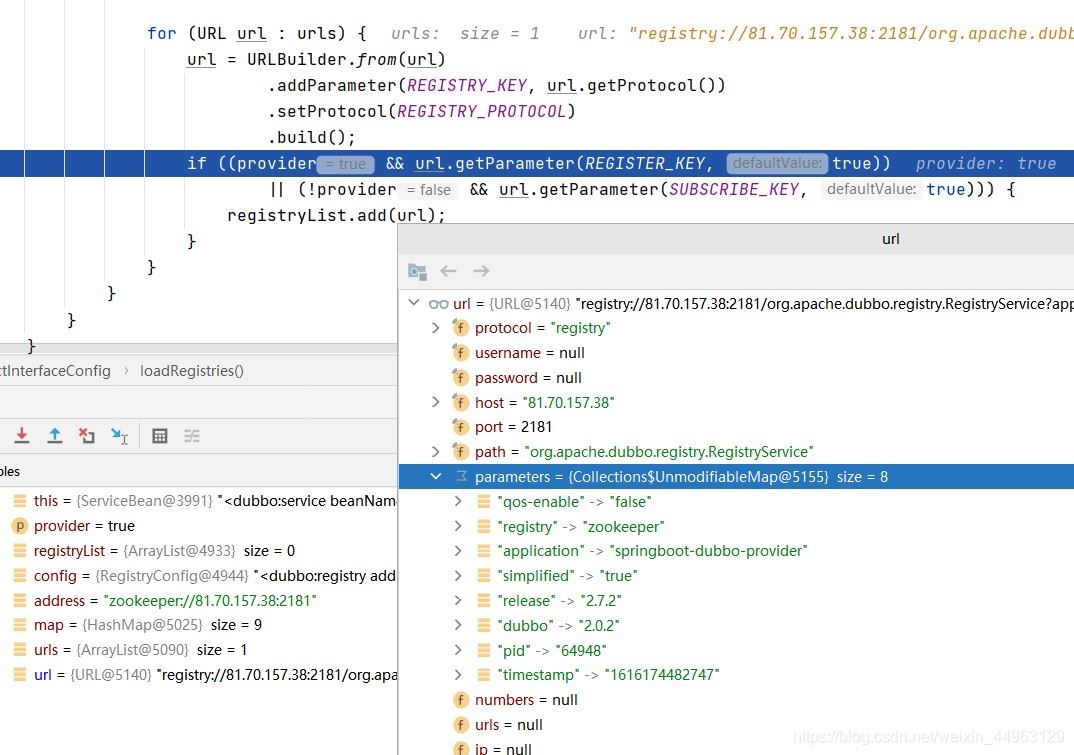
Task: Click the loadRegistries() breadcrumb
Action: (x=192, y=371)
